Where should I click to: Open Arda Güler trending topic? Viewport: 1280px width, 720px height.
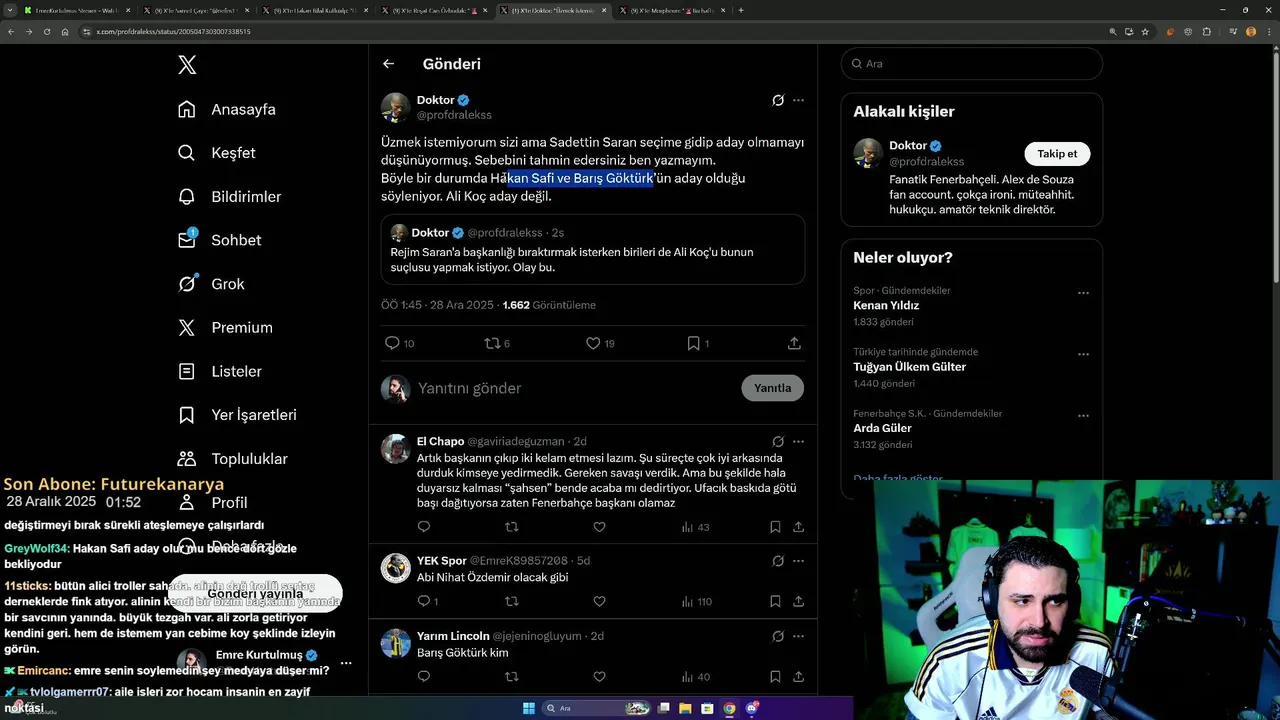click(882, 428)
